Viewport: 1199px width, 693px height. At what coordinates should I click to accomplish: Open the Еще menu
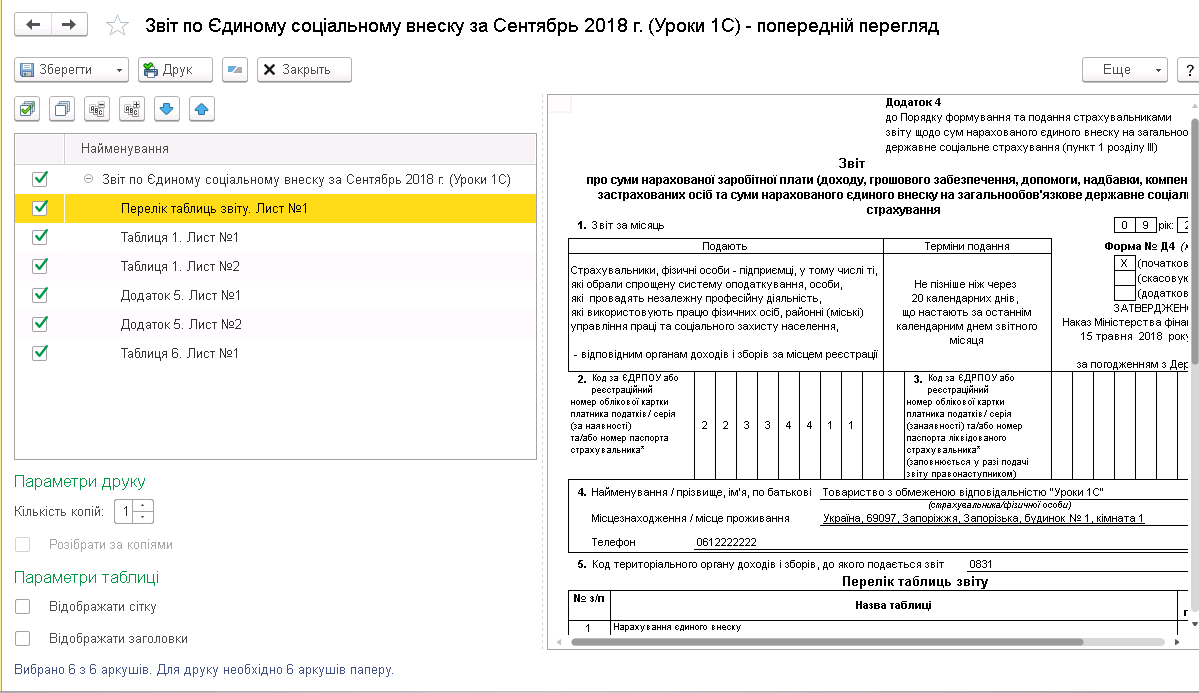point(1125,70)
